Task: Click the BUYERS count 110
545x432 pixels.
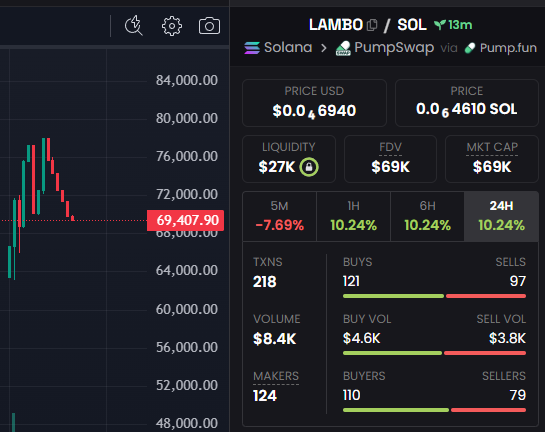Action: coord(351,395)
